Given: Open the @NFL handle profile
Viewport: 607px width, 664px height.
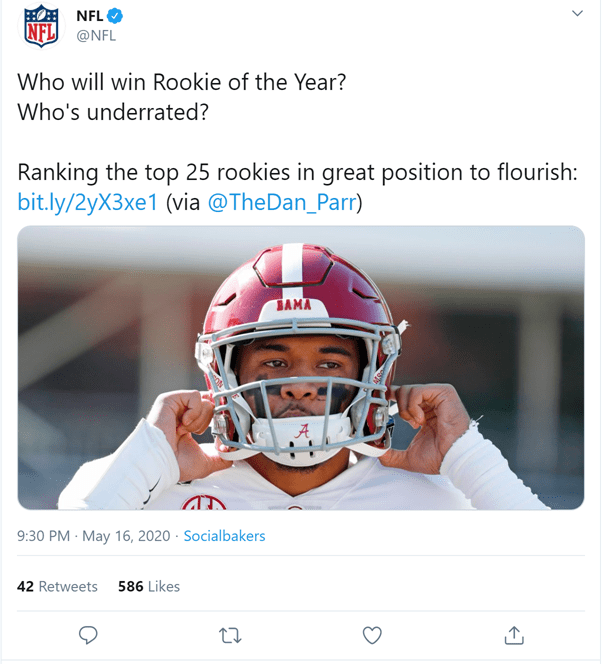Looking at the screenshot, I should (x=96, y=36).
